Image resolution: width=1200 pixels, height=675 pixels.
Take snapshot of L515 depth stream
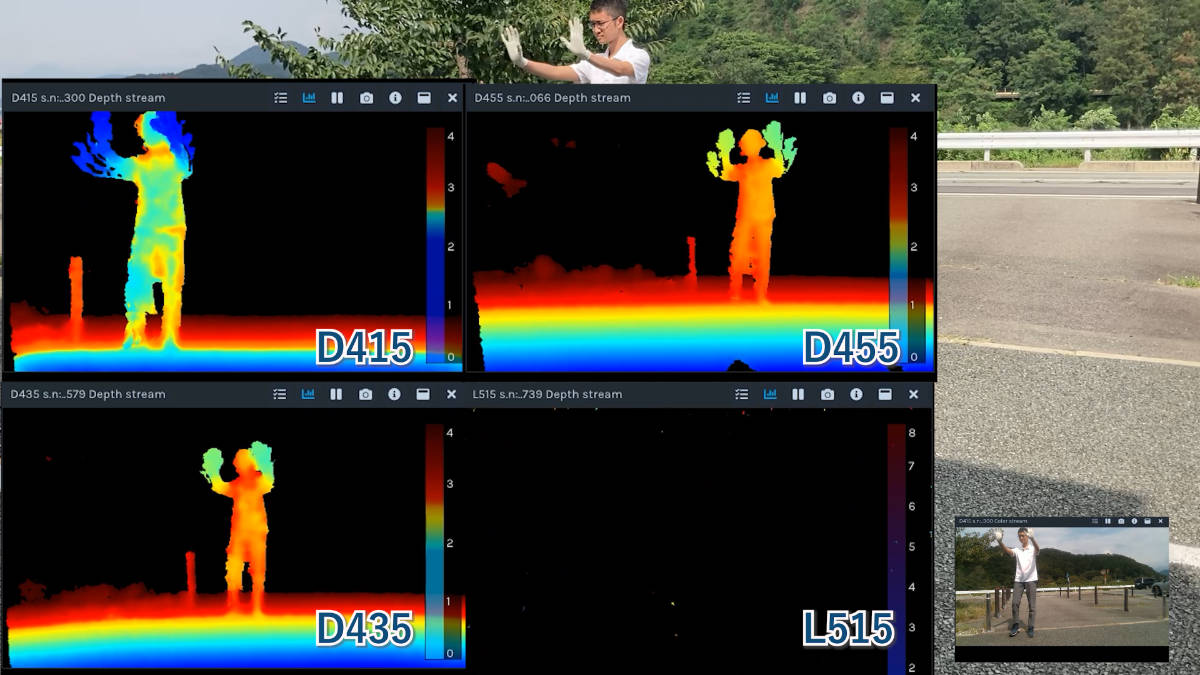click(x=827, y=394)
